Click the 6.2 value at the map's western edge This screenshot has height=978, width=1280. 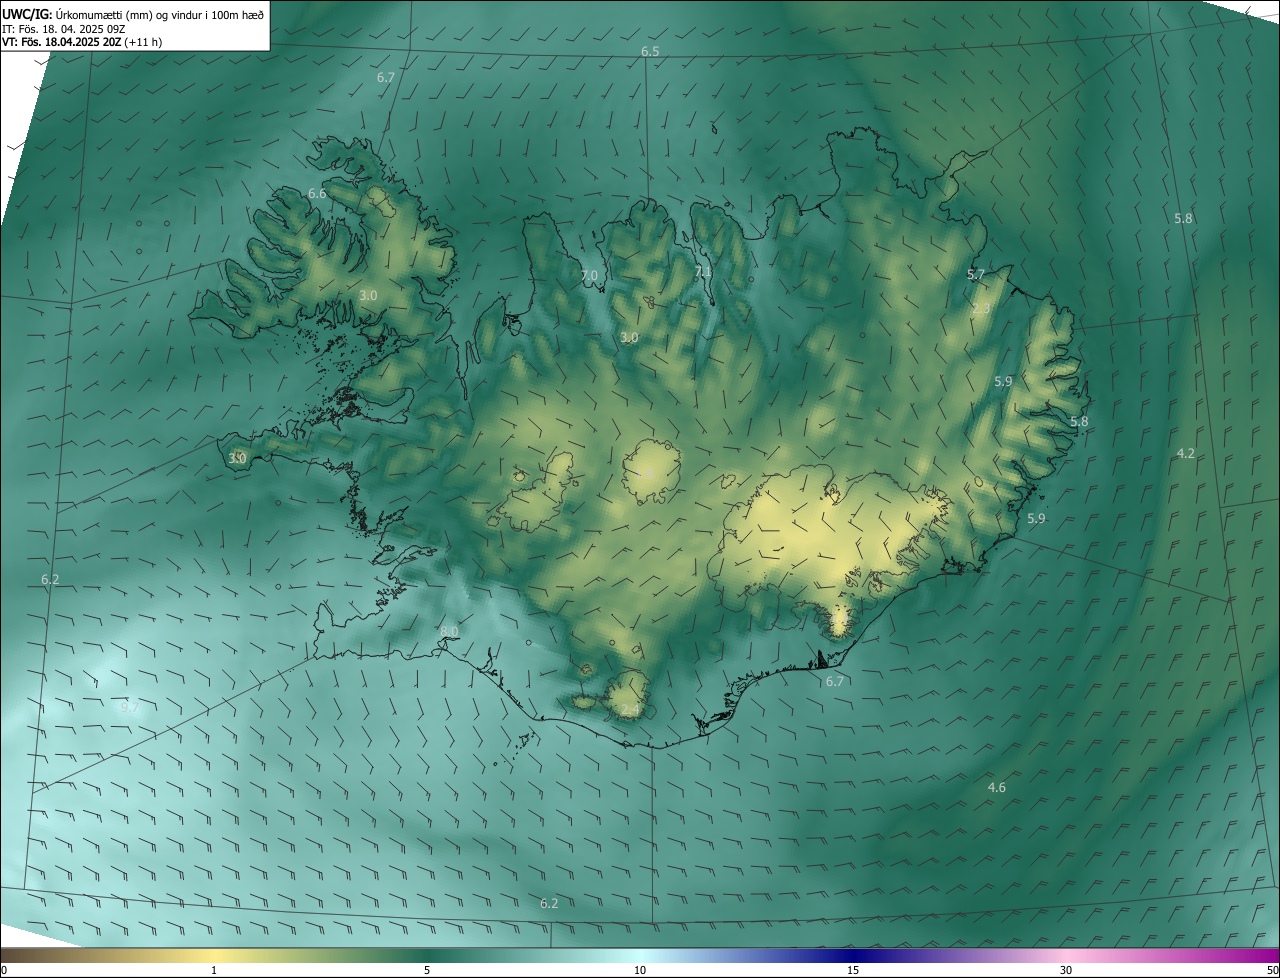pyautogui.click(x=50, y=579)
